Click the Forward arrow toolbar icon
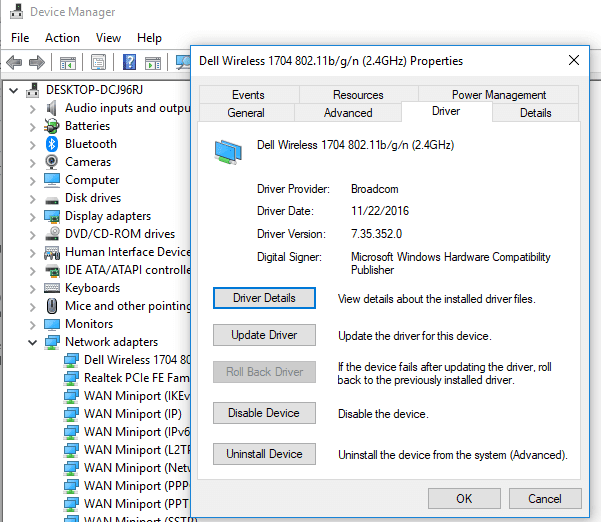This screenshot has height=522, width=601. 37,62
